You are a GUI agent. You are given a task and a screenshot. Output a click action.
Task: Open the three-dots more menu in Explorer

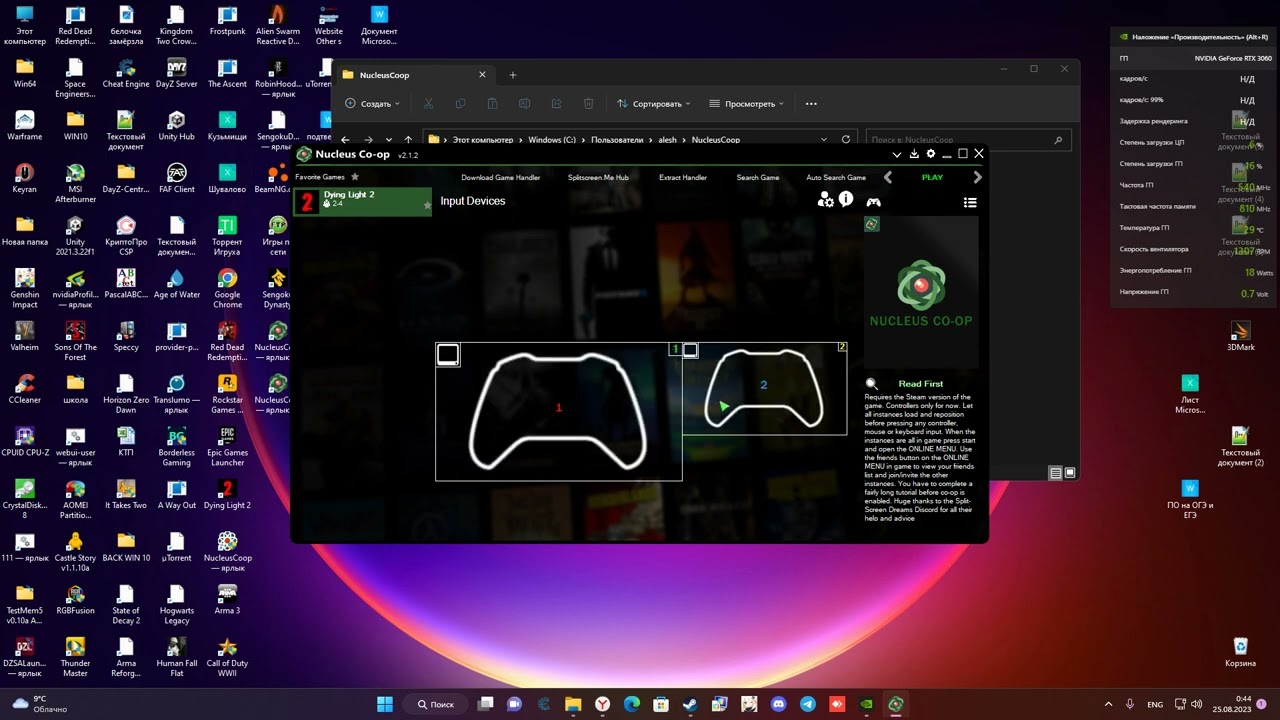(x=811, y=104)
